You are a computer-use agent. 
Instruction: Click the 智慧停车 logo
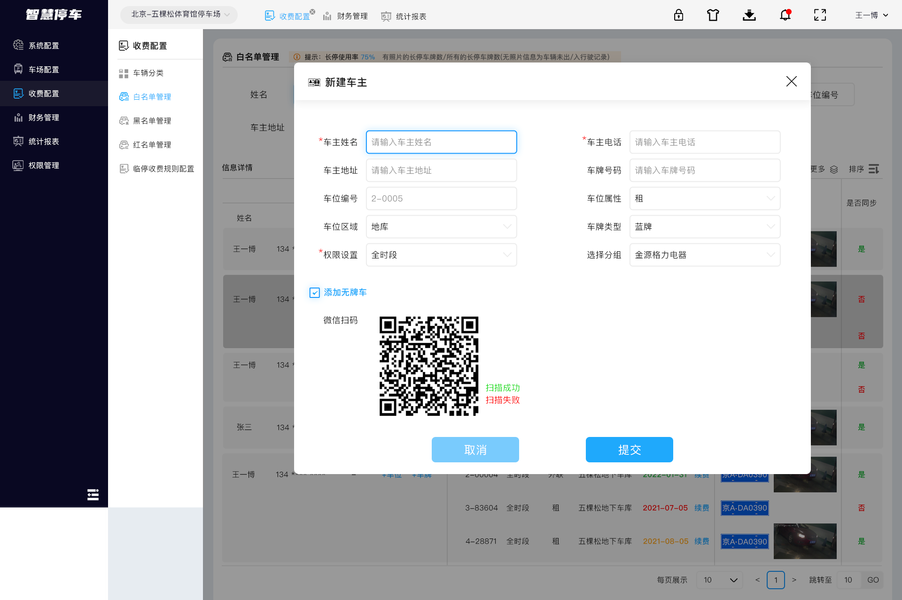tap(53, 14)
